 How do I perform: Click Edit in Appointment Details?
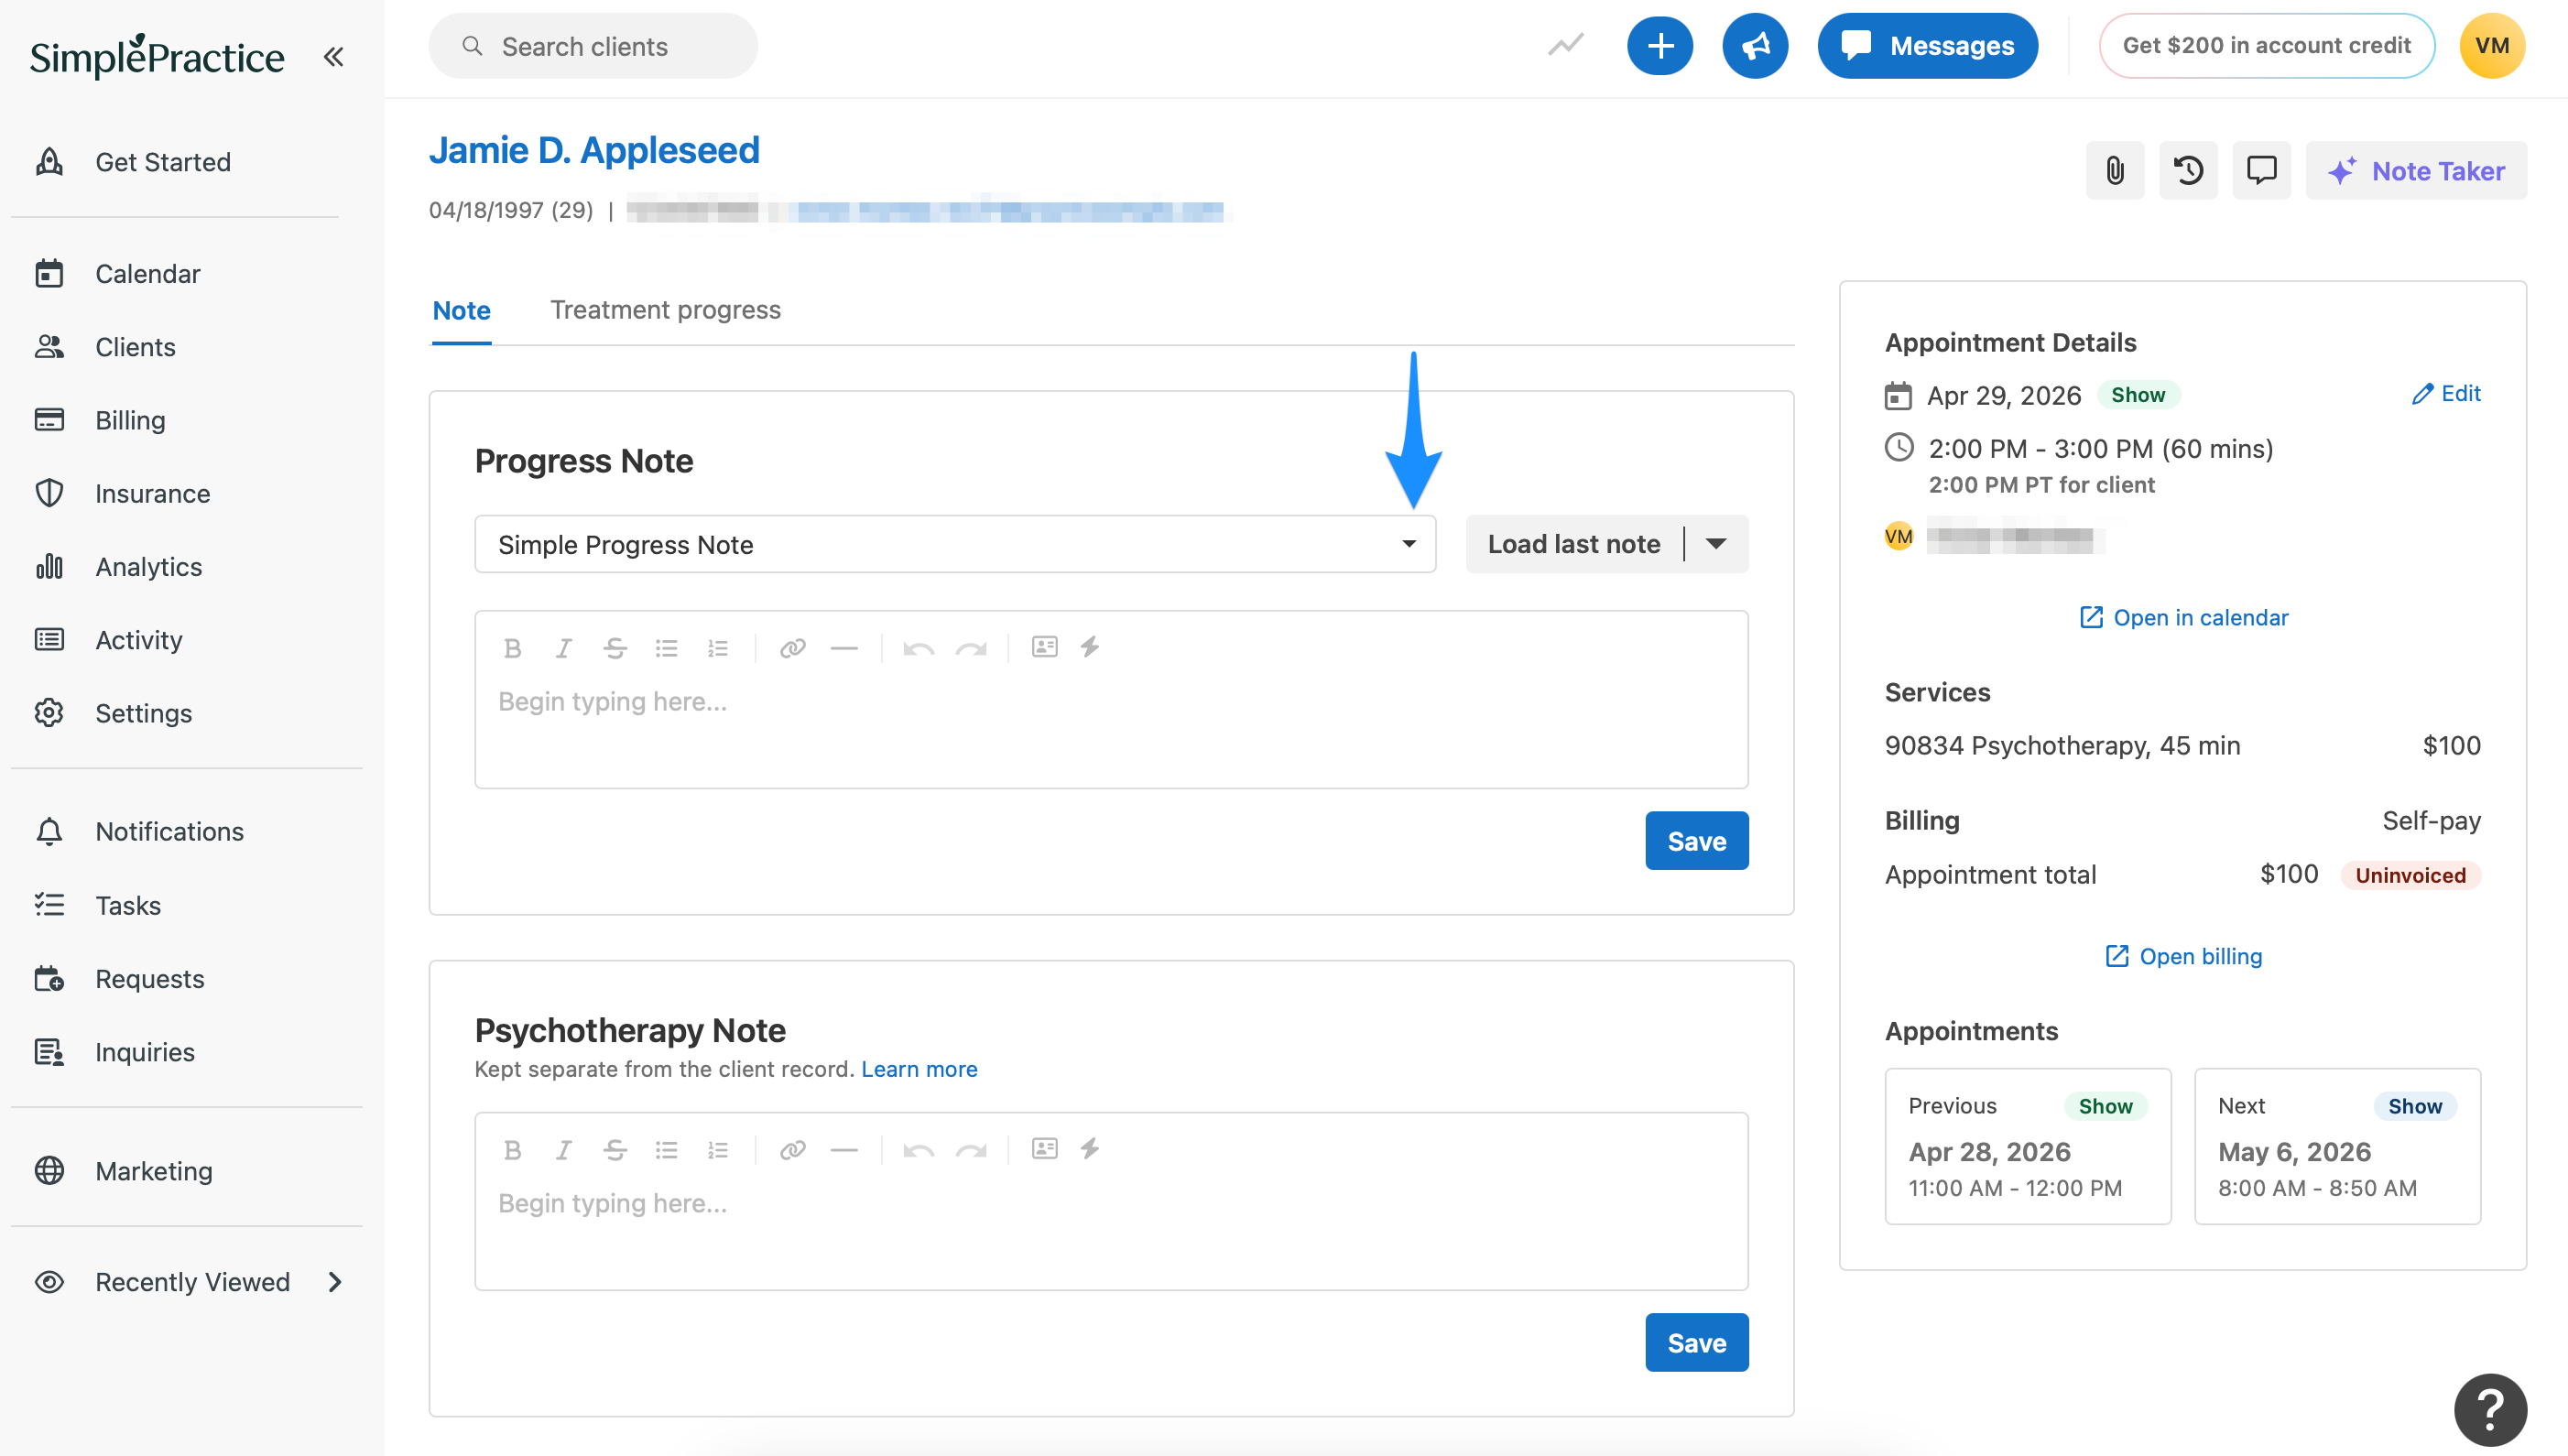pyautogui.click(x=2446, y=394)
